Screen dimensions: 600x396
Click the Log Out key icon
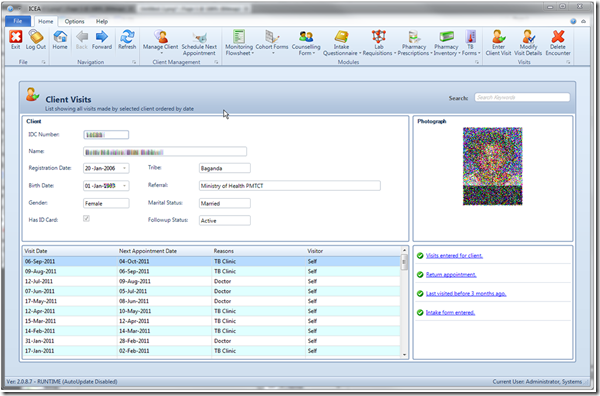[36, 37]
